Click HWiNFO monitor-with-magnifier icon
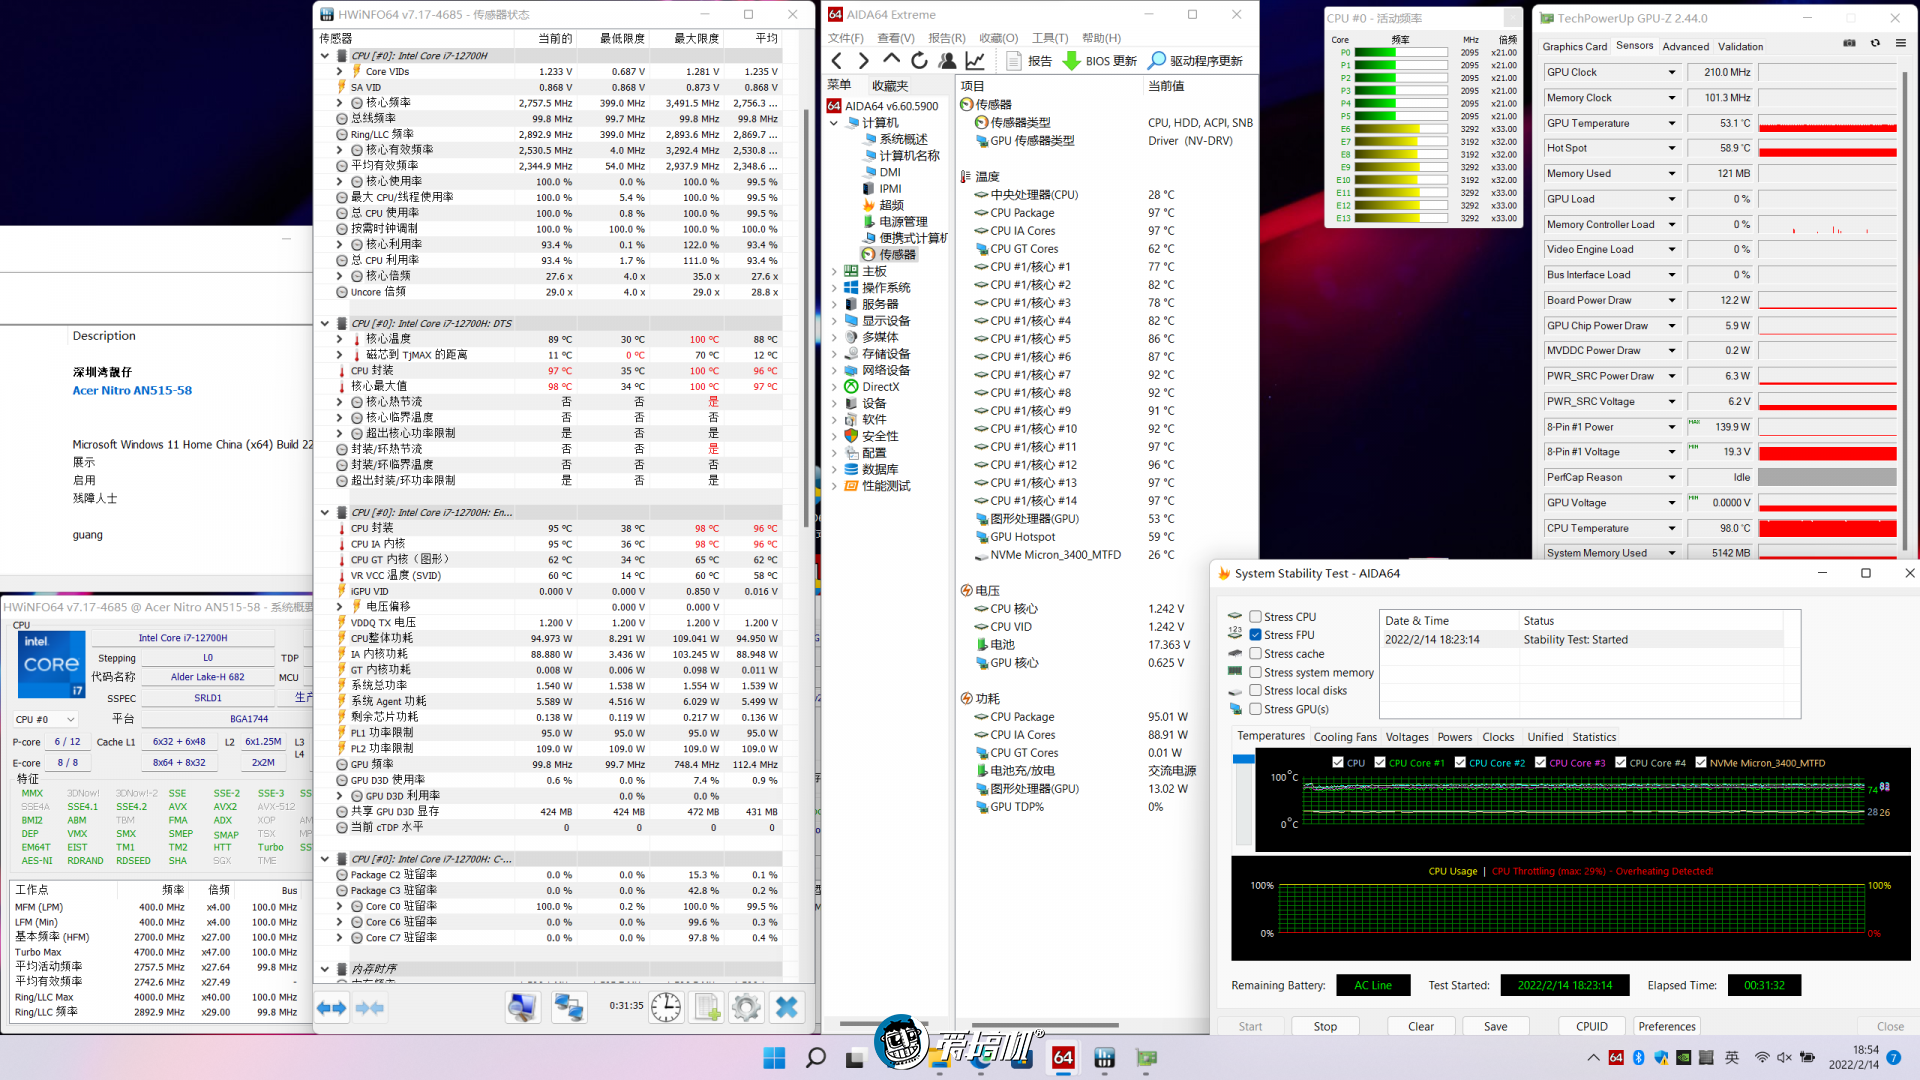The width and height of the screenshot is (1920, 1080). pyautogui.click(x=522, y=1007)
